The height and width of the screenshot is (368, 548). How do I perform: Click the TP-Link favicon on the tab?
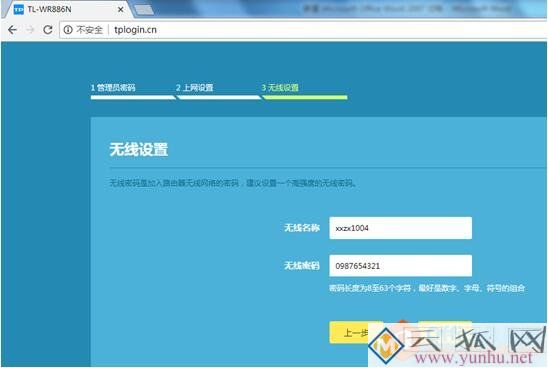point(19,9)
